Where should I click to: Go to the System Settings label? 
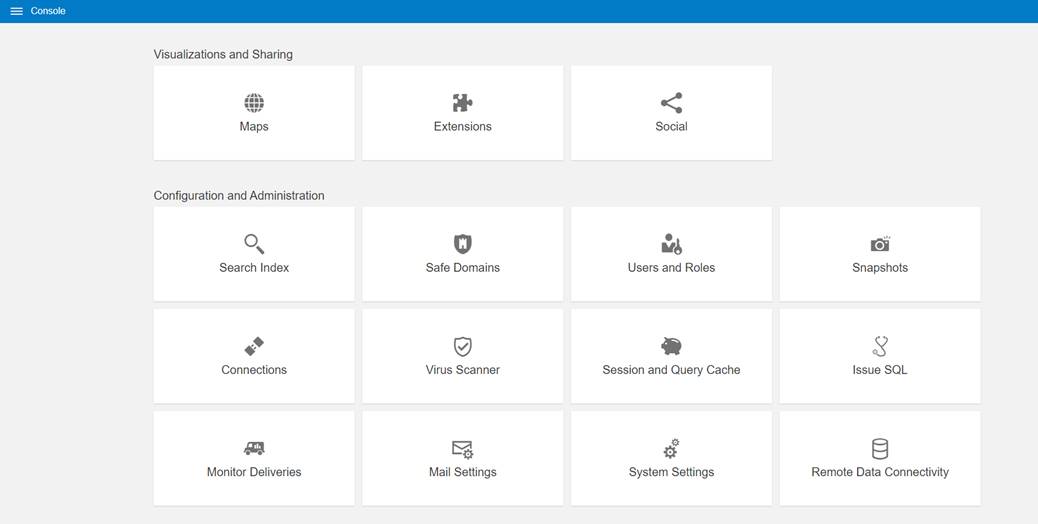click(x=671, y=472)
